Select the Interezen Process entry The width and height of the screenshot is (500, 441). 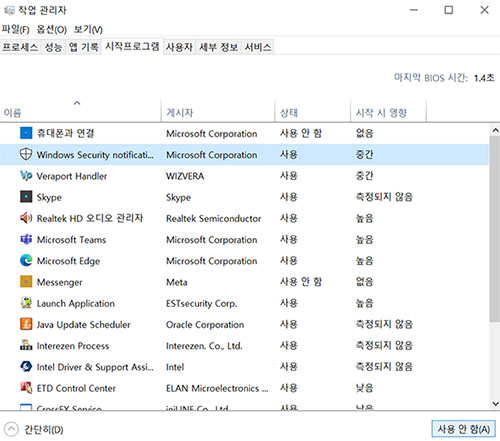point(73,346)
